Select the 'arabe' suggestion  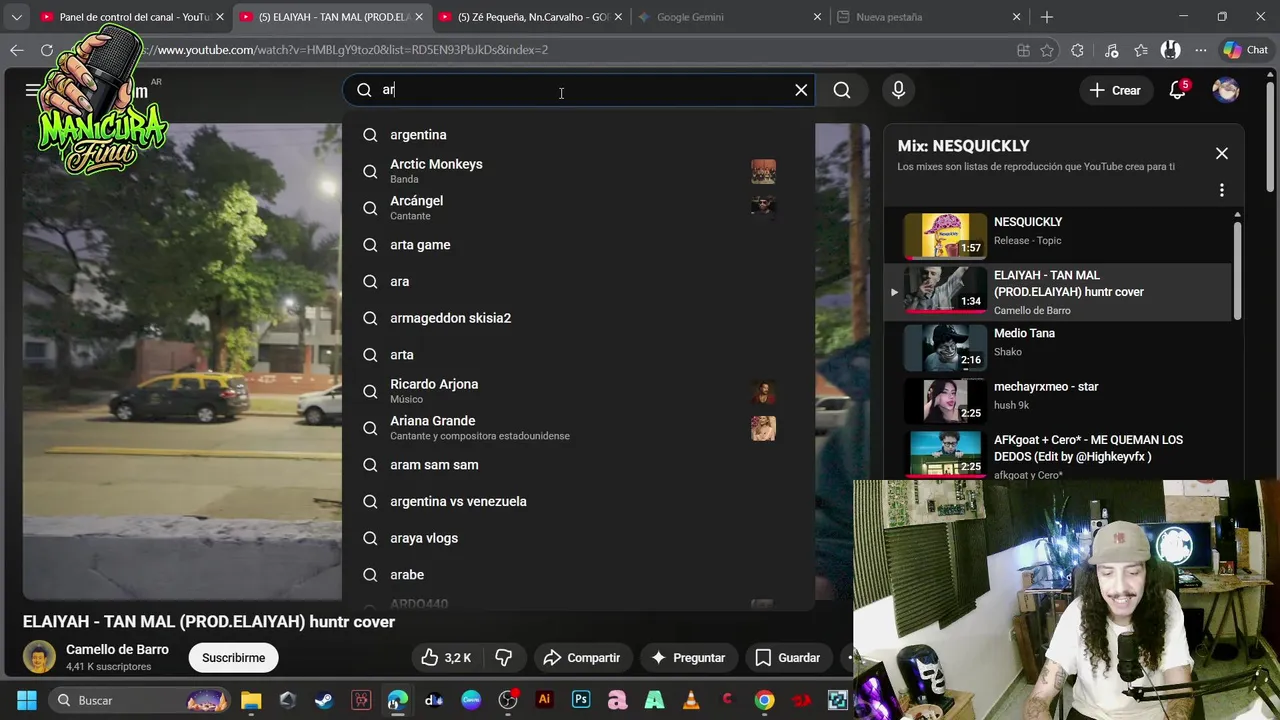pos(578,575)
